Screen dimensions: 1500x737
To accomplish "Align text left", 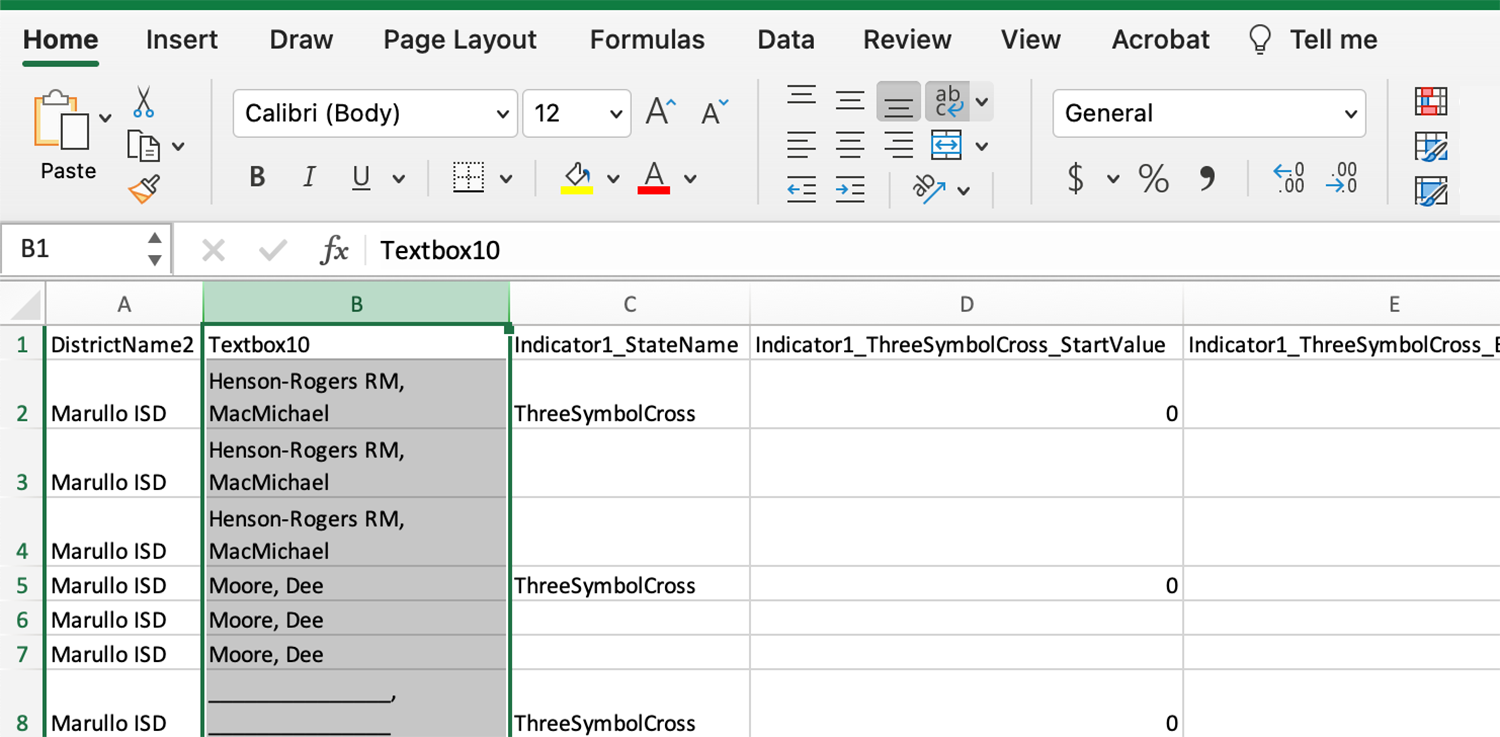I will (x=801, y=146).
